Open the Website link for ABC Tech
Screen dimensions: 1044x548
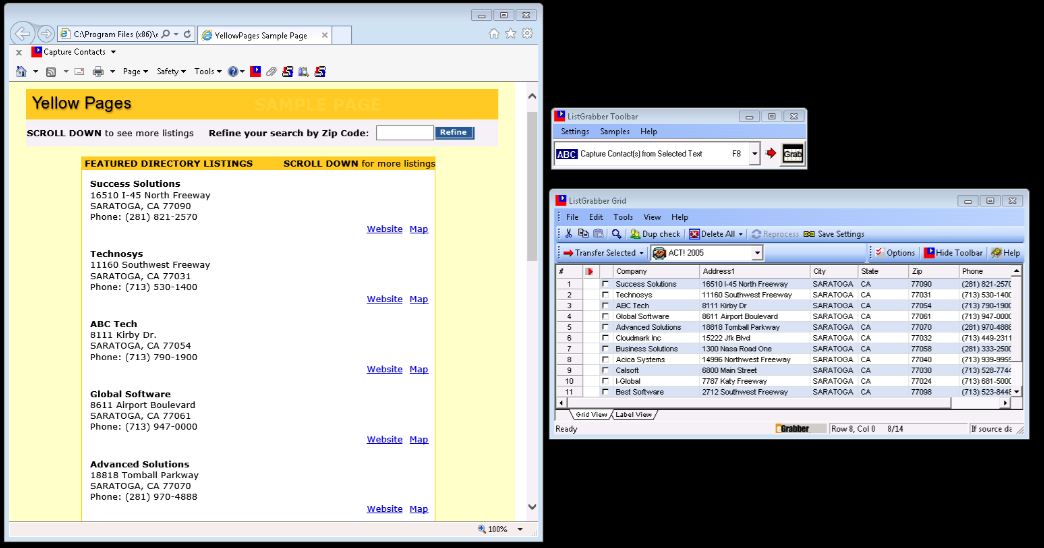384,369
